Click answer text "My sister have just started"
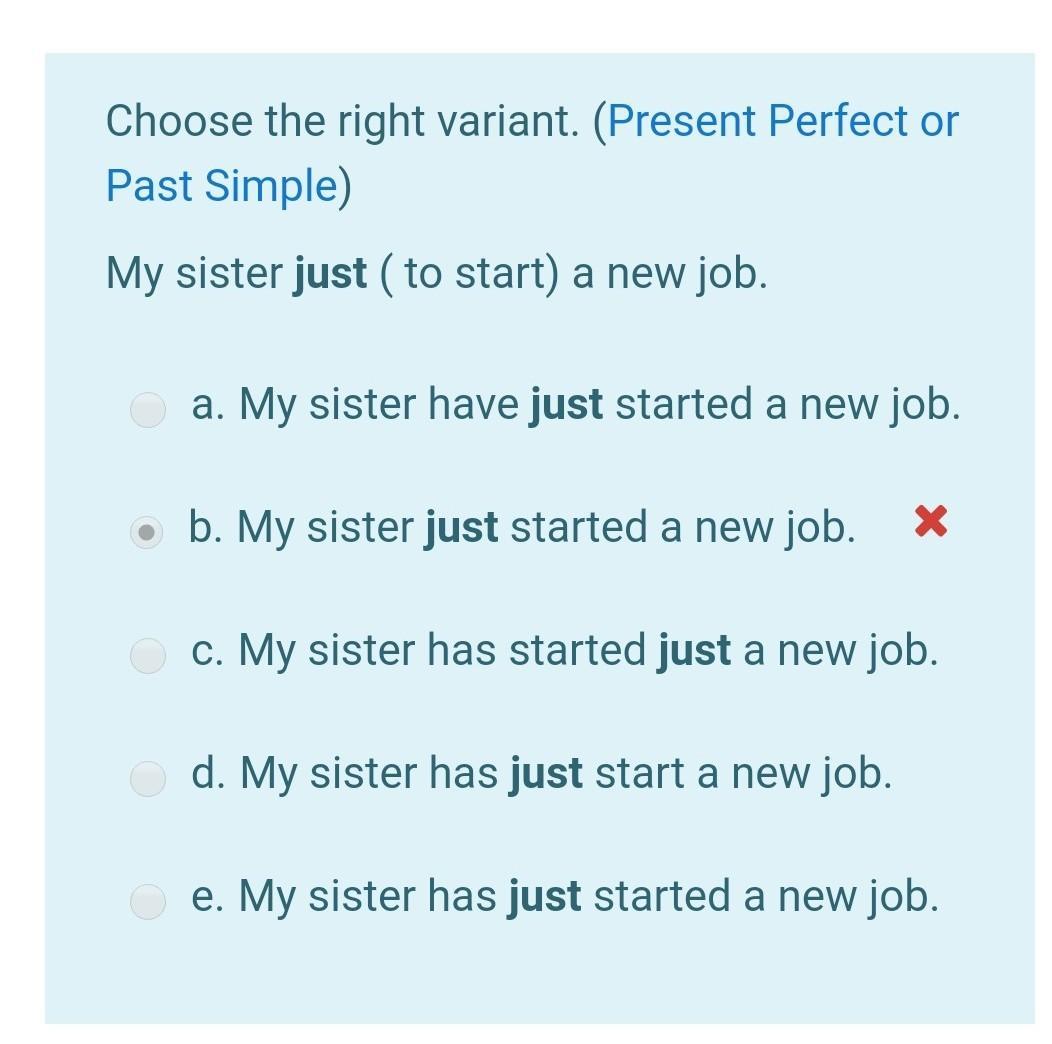Image resolution: width=1052 pixels, height=1044 pixels. click(575, 405)
